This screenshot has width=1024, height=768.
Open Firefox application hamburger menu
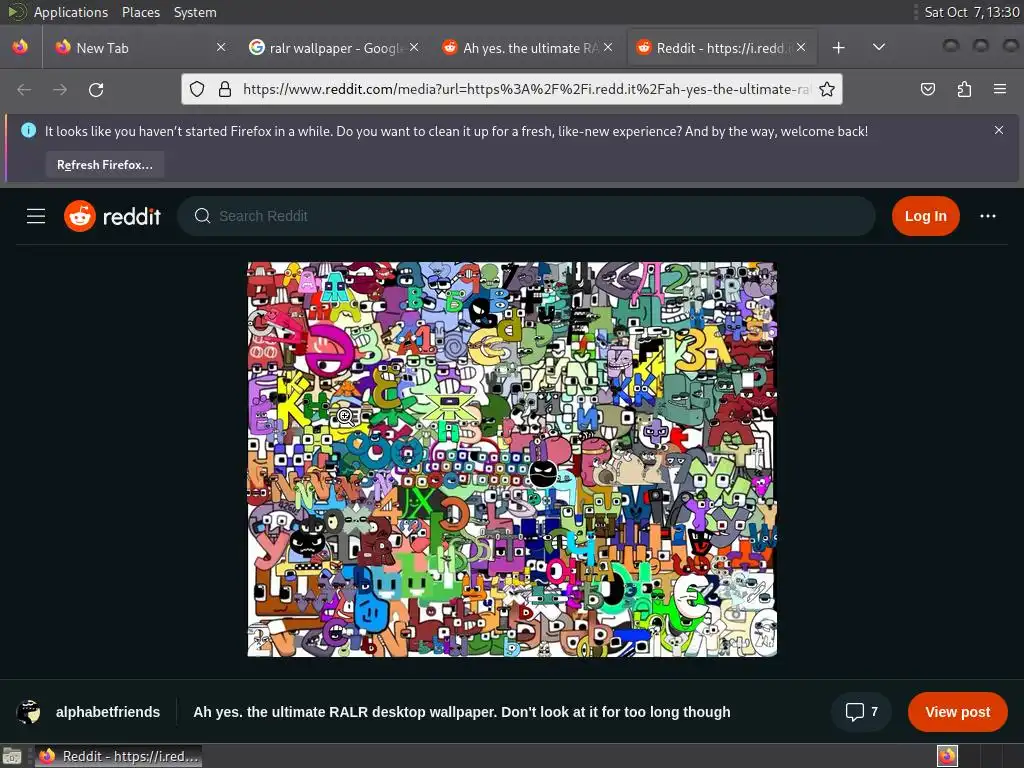pyautogui.click(x=1000, y=89)
